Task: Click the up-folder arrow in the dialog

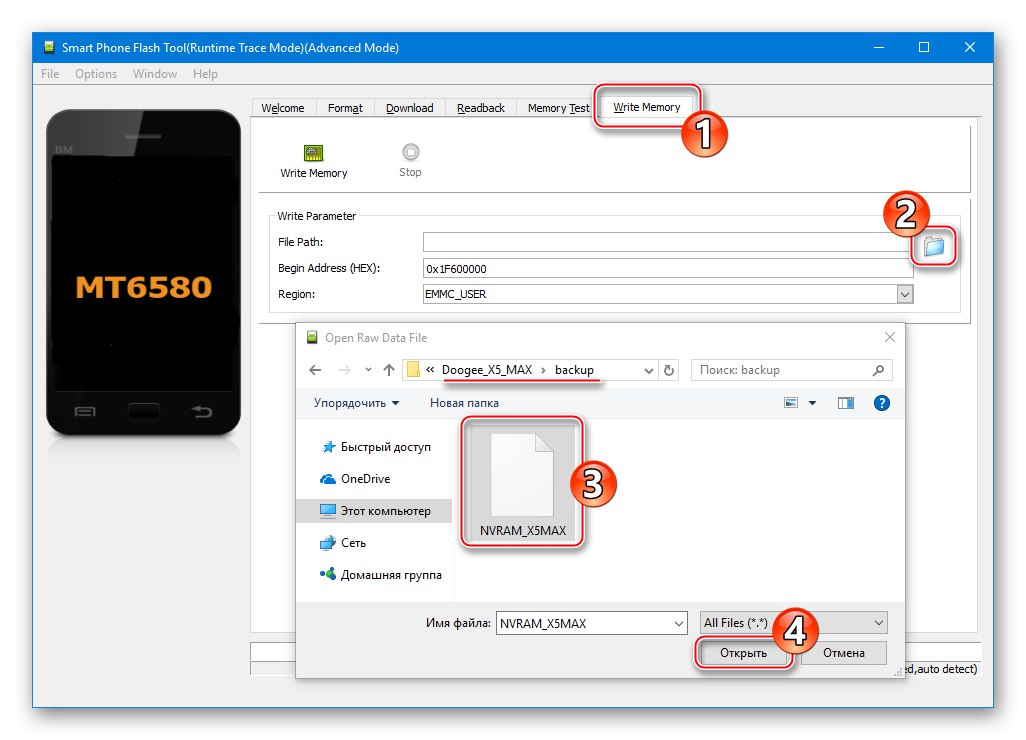Action: pyautogui.click(x=389, y=369)
